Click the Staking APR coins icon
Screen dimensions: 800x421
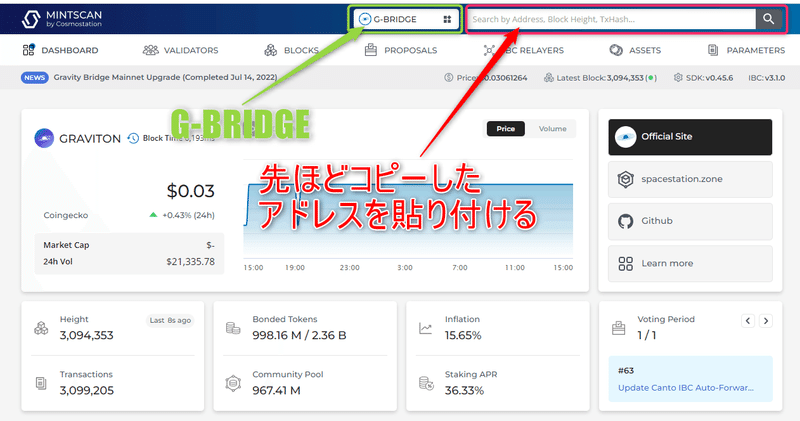[426, 383]
